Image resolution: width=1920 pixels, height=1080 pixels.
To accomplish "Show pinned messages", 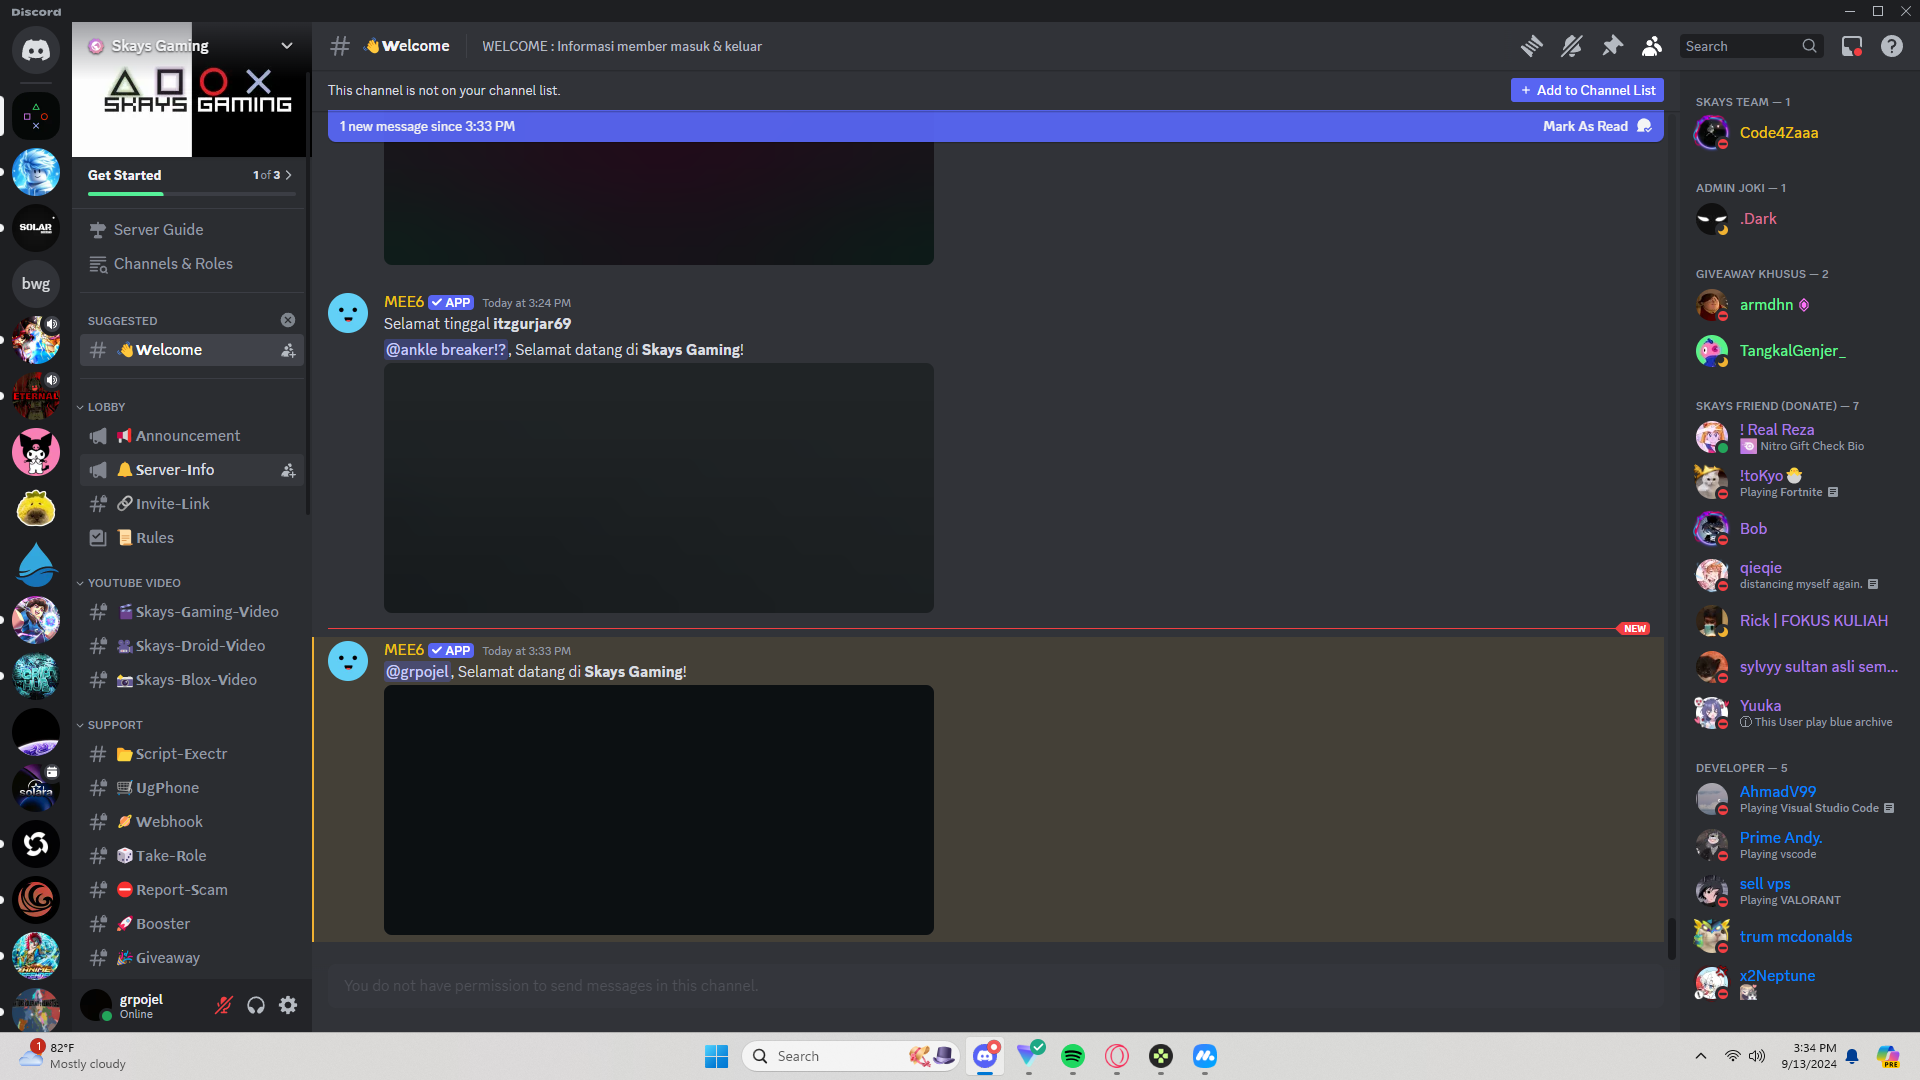I will (1612, 46).
